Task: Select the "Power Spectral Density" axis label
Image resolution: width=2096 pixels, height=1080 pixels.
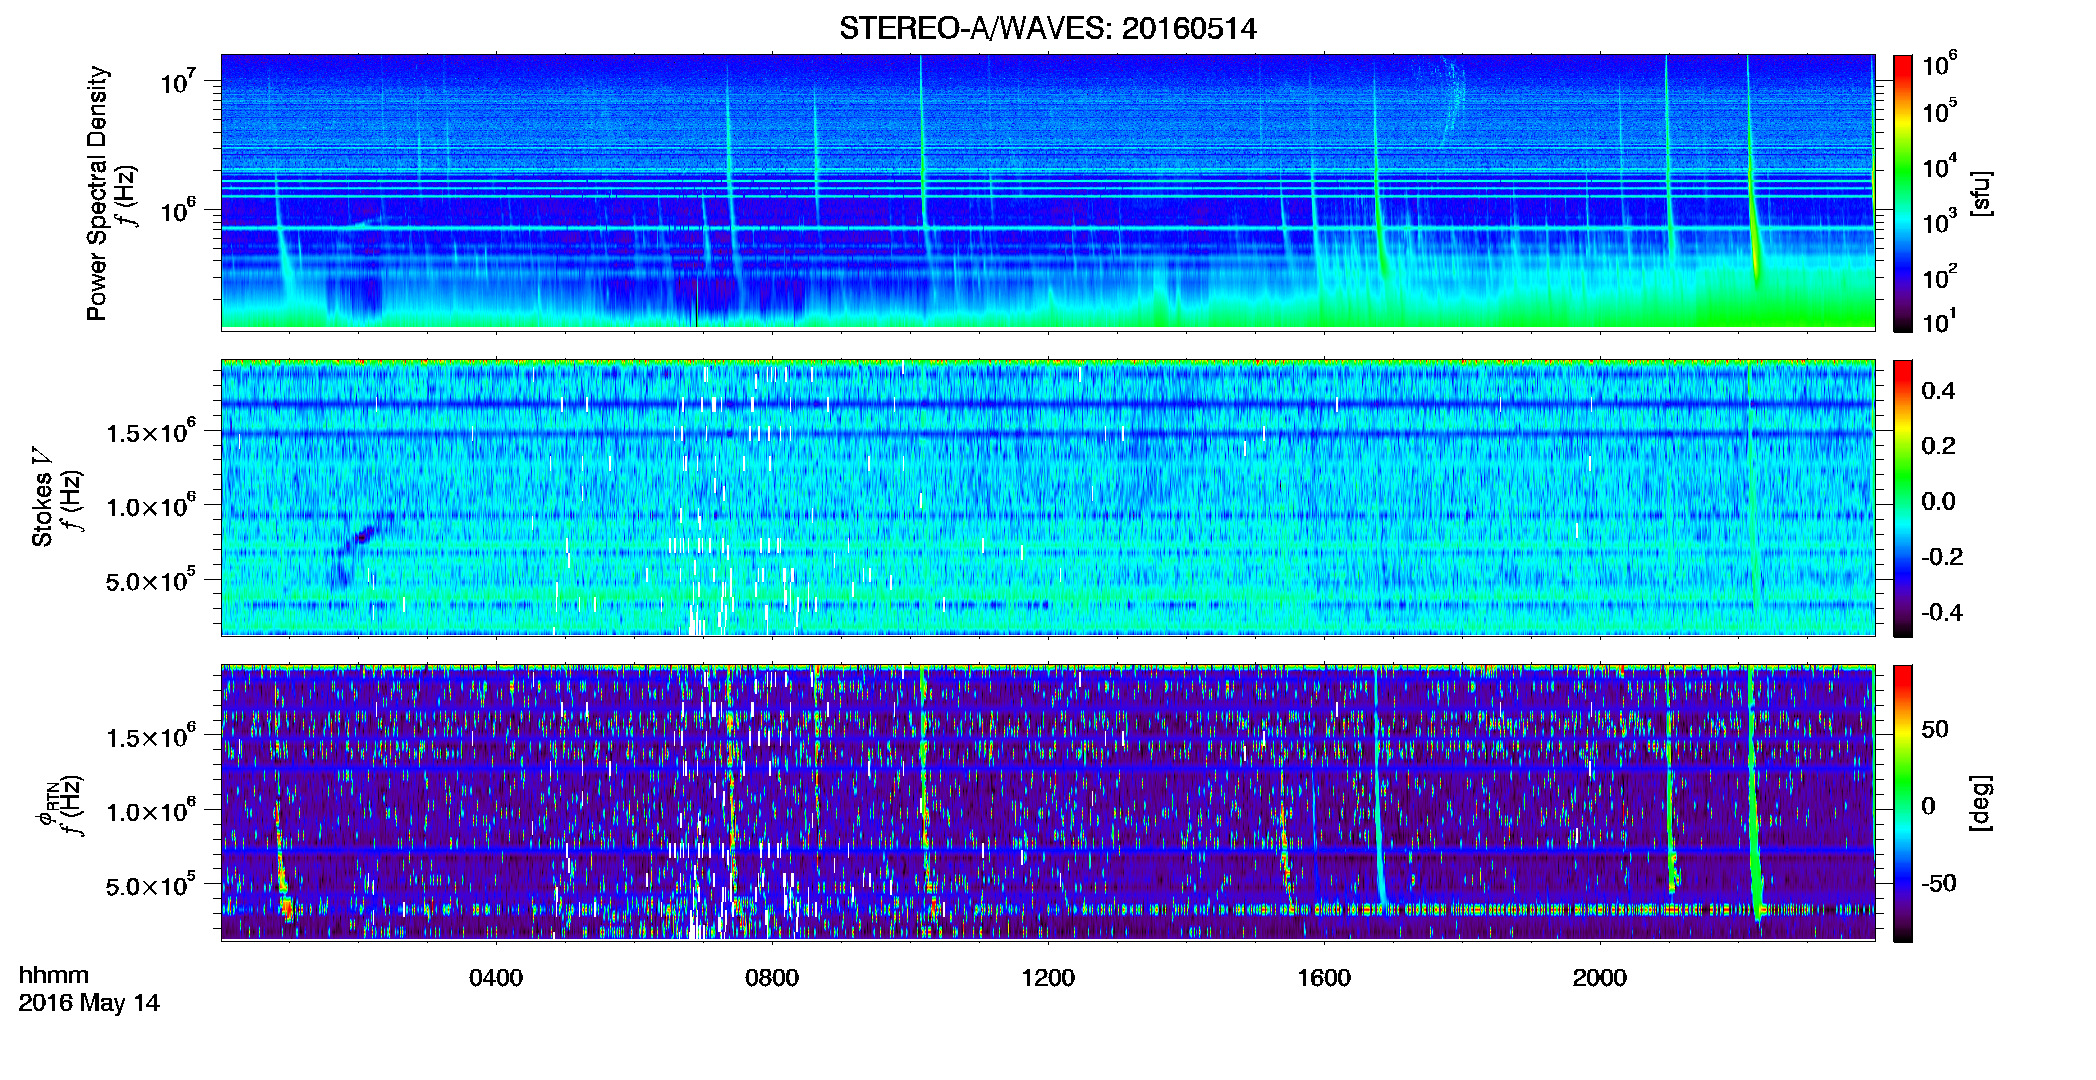Action: pyautogui.click(x=97, y=193)
